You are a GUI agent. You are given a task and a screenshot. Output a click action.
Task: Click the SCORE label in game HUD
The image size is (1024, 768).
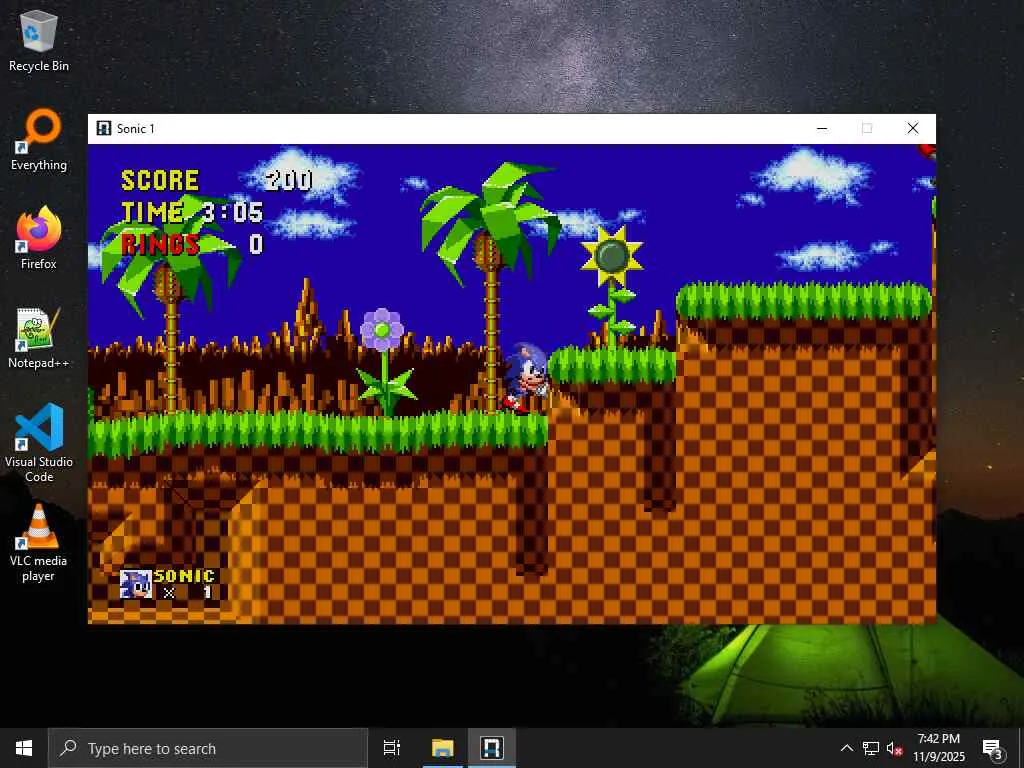tap(160, 180)
